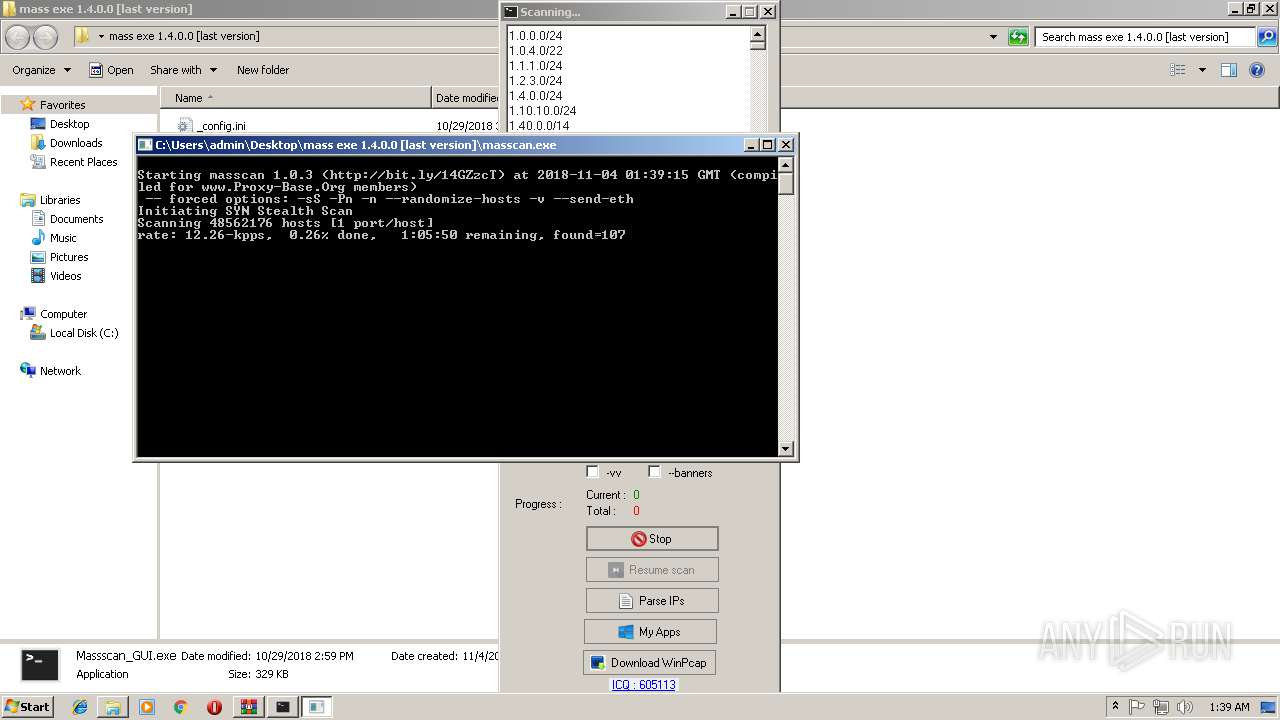Click the Explorer Forward navigation button
Viewport: 1280px width, 720px height.
pos(46,37)
